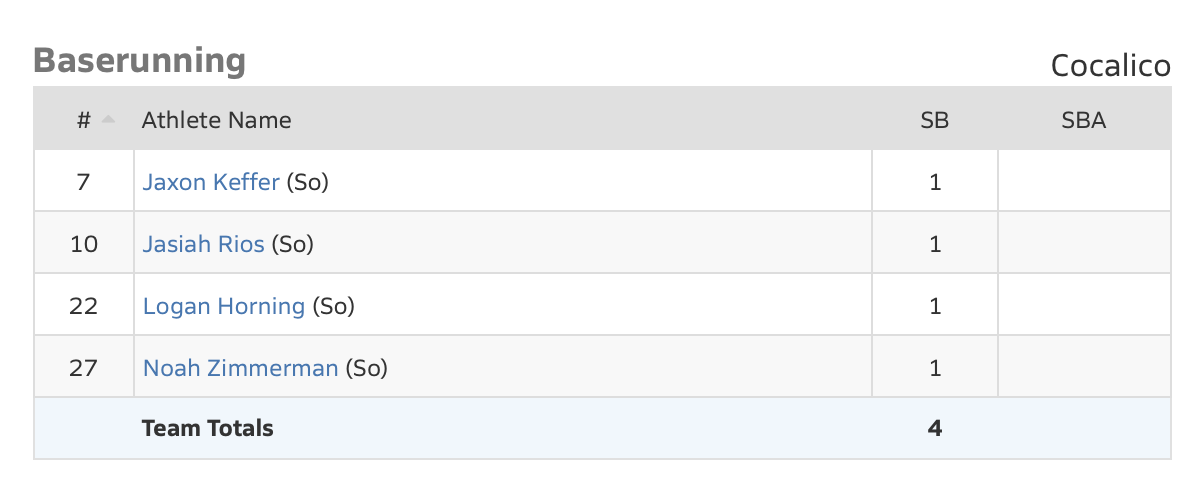This screenshot has width=1186, height=480.
Task: Click the SBA column header
Action: point(1083,121)
